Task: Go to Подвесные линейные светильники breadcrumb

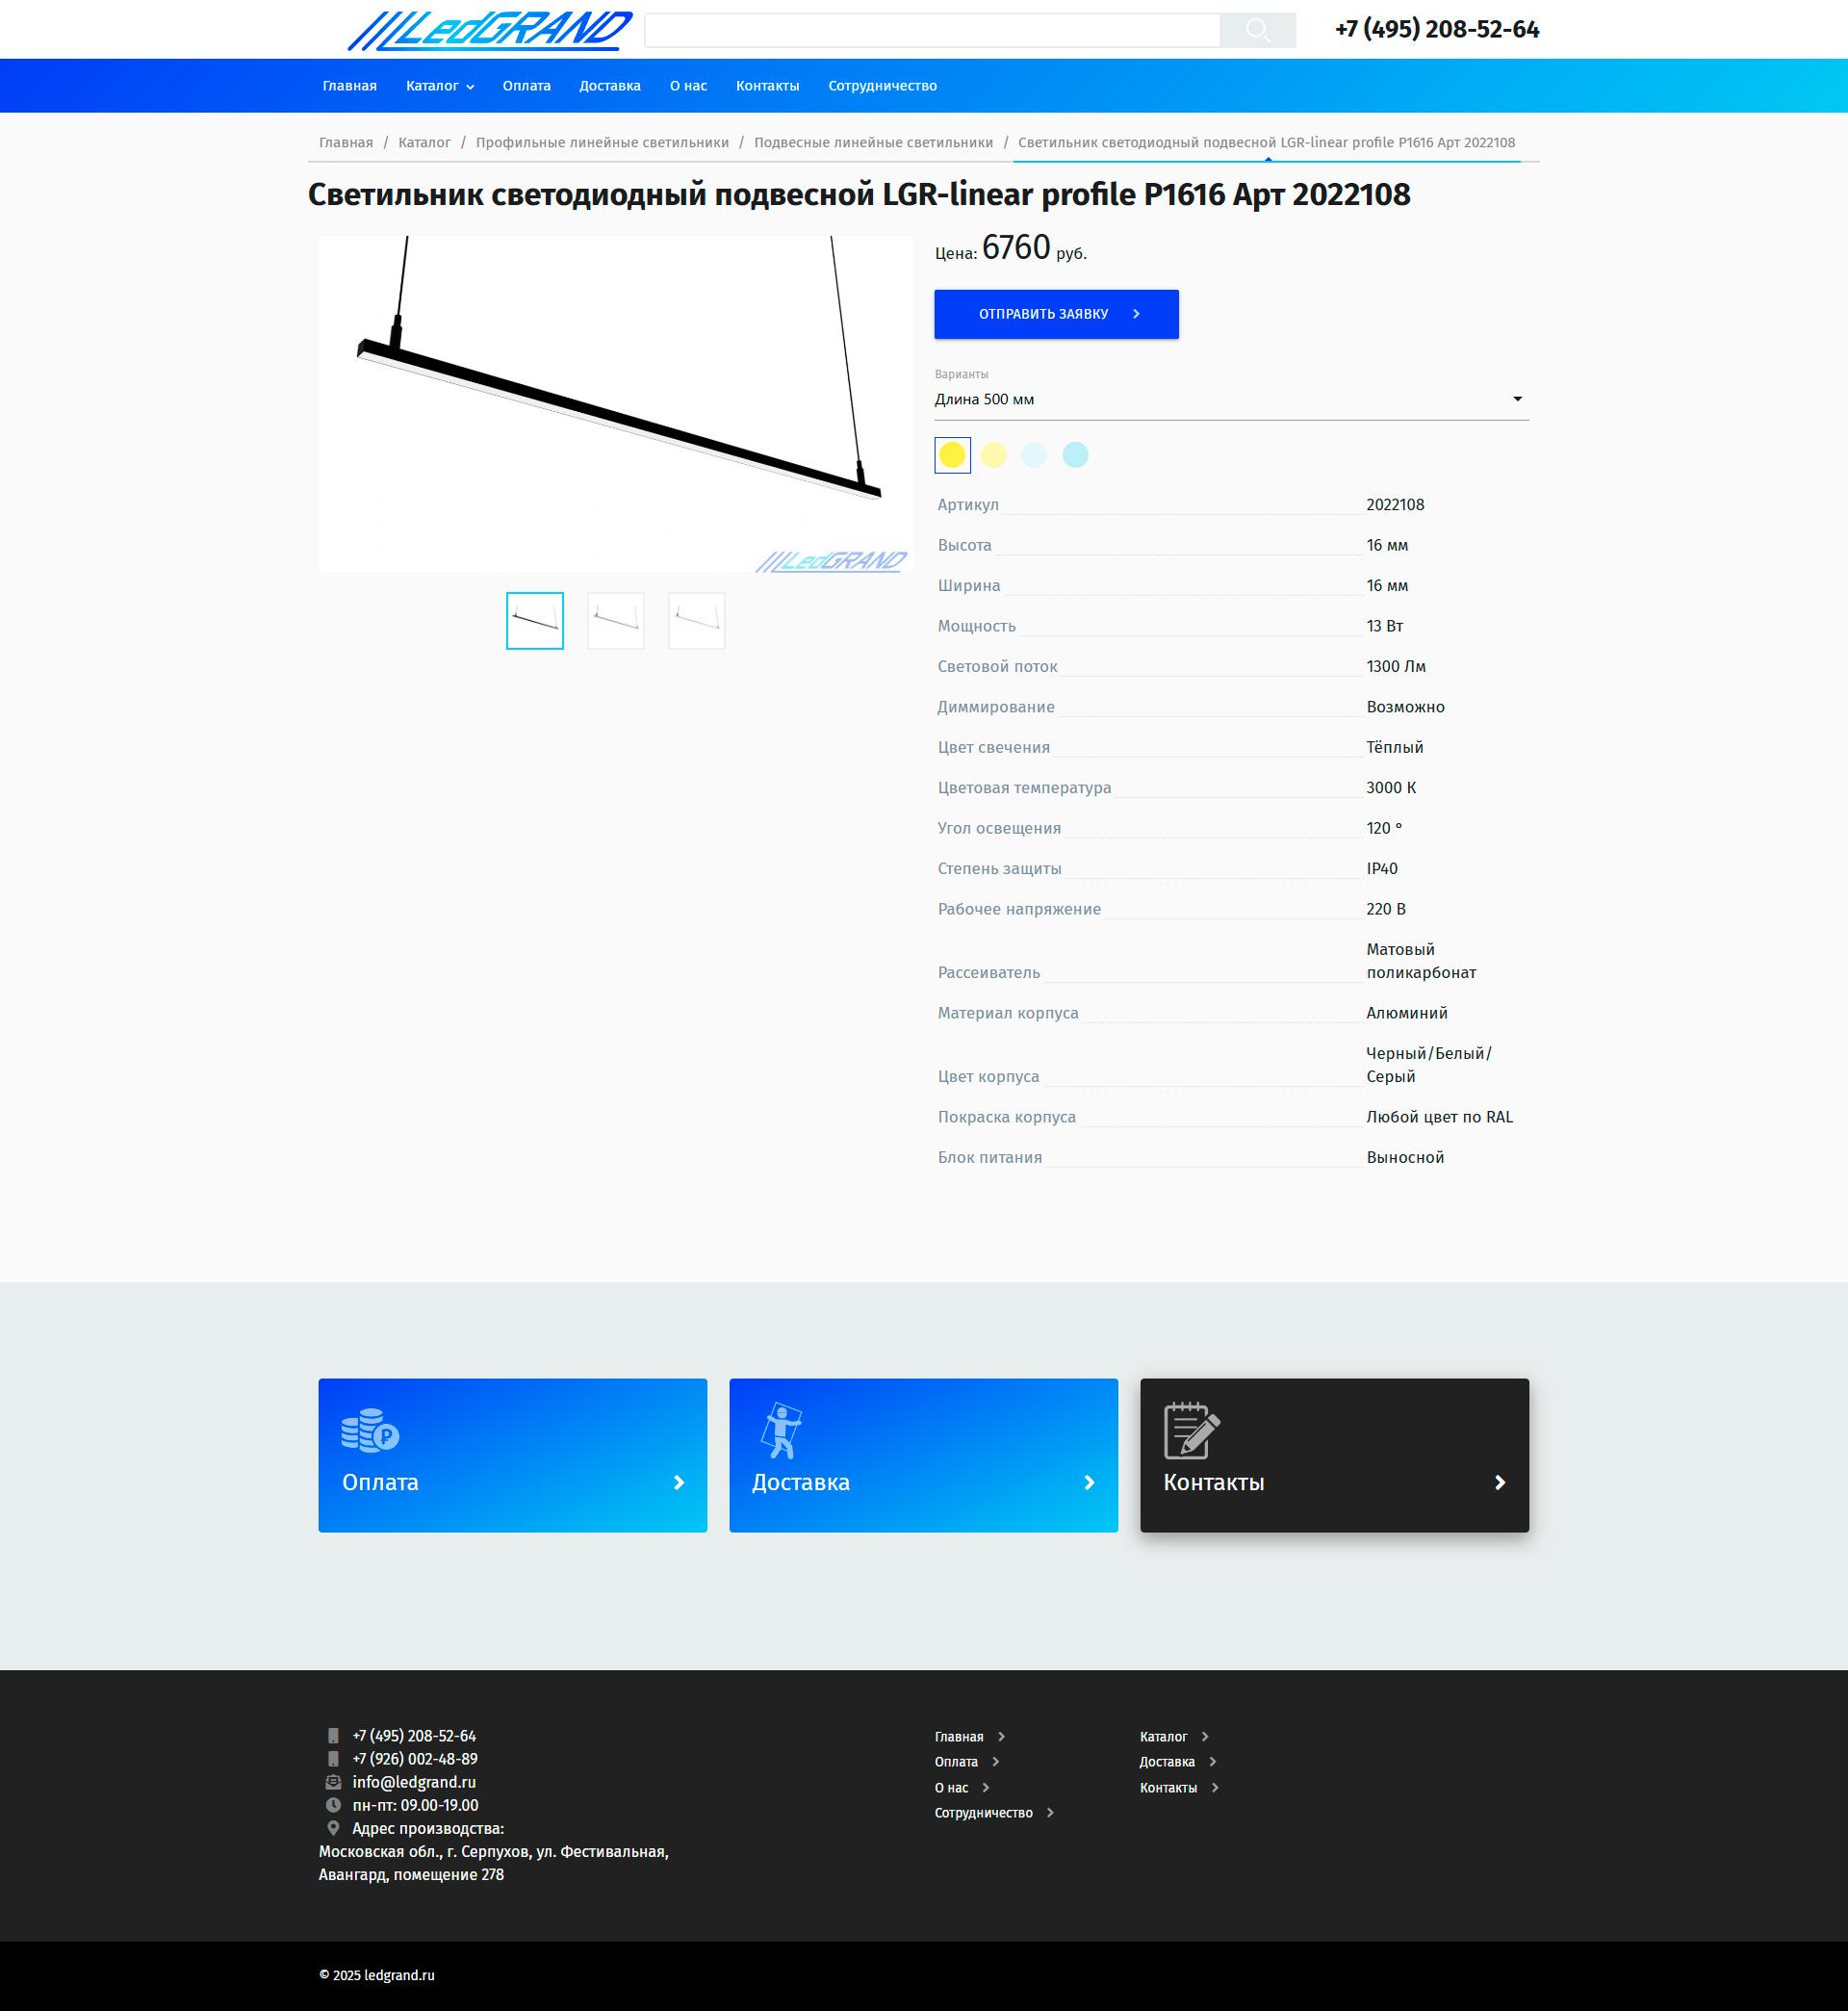Action: pos(873,142)
